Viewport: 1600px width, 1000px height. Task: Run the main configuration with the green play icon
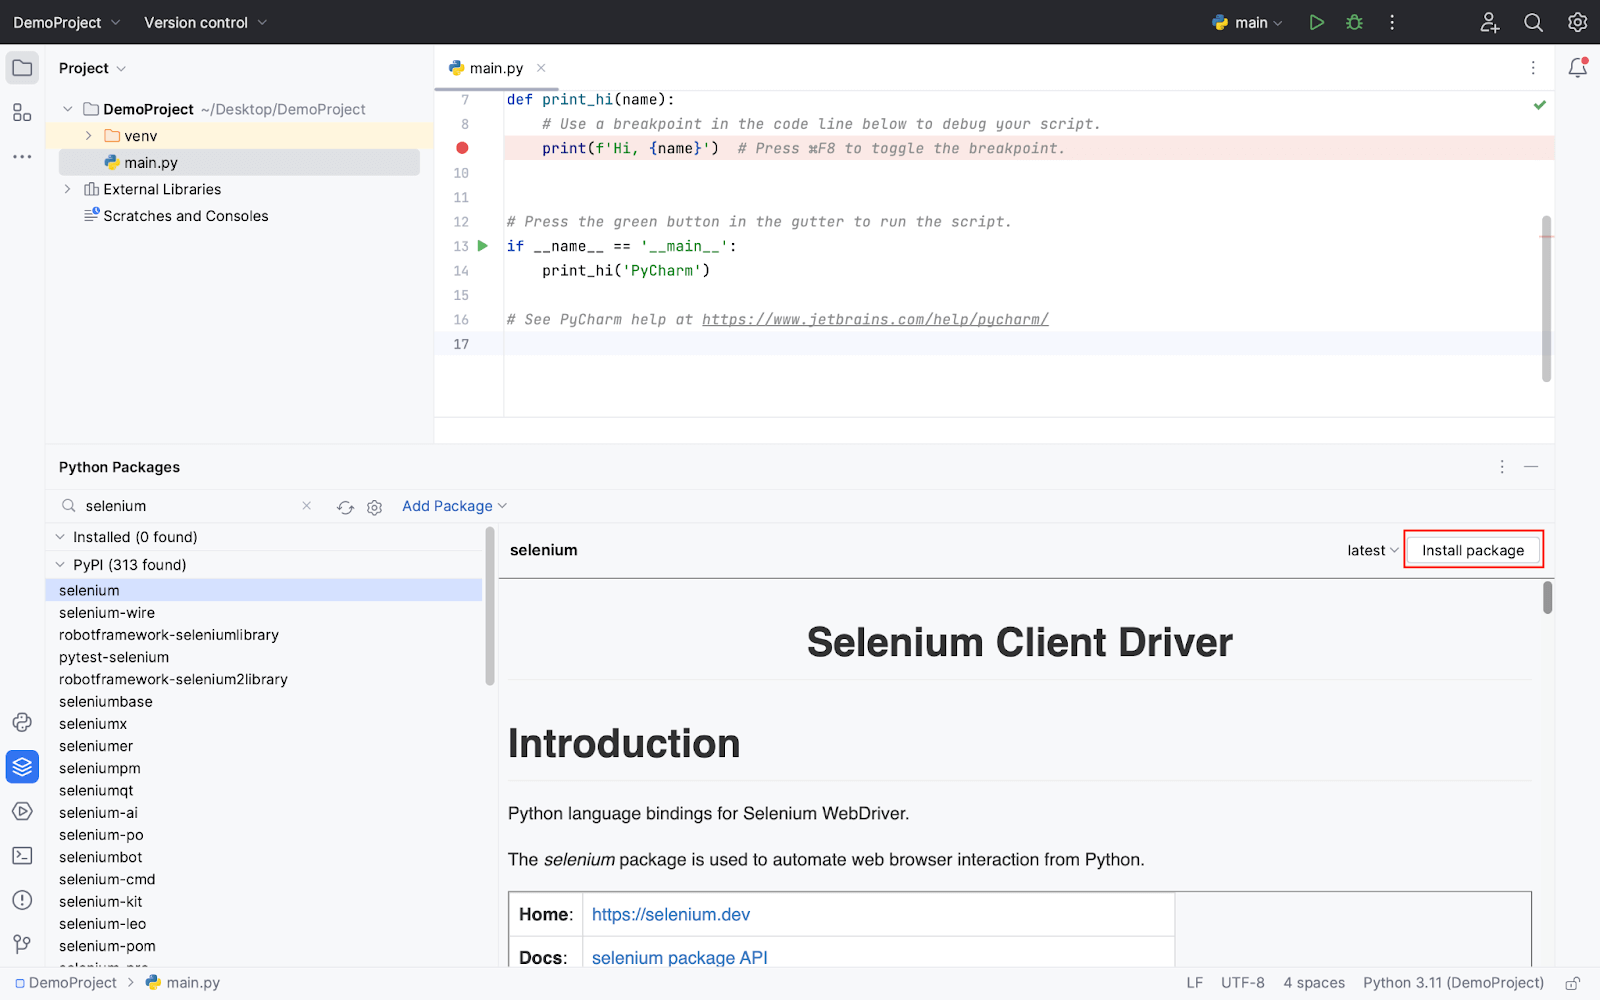pyautogui.click(x=1316, y=22)
